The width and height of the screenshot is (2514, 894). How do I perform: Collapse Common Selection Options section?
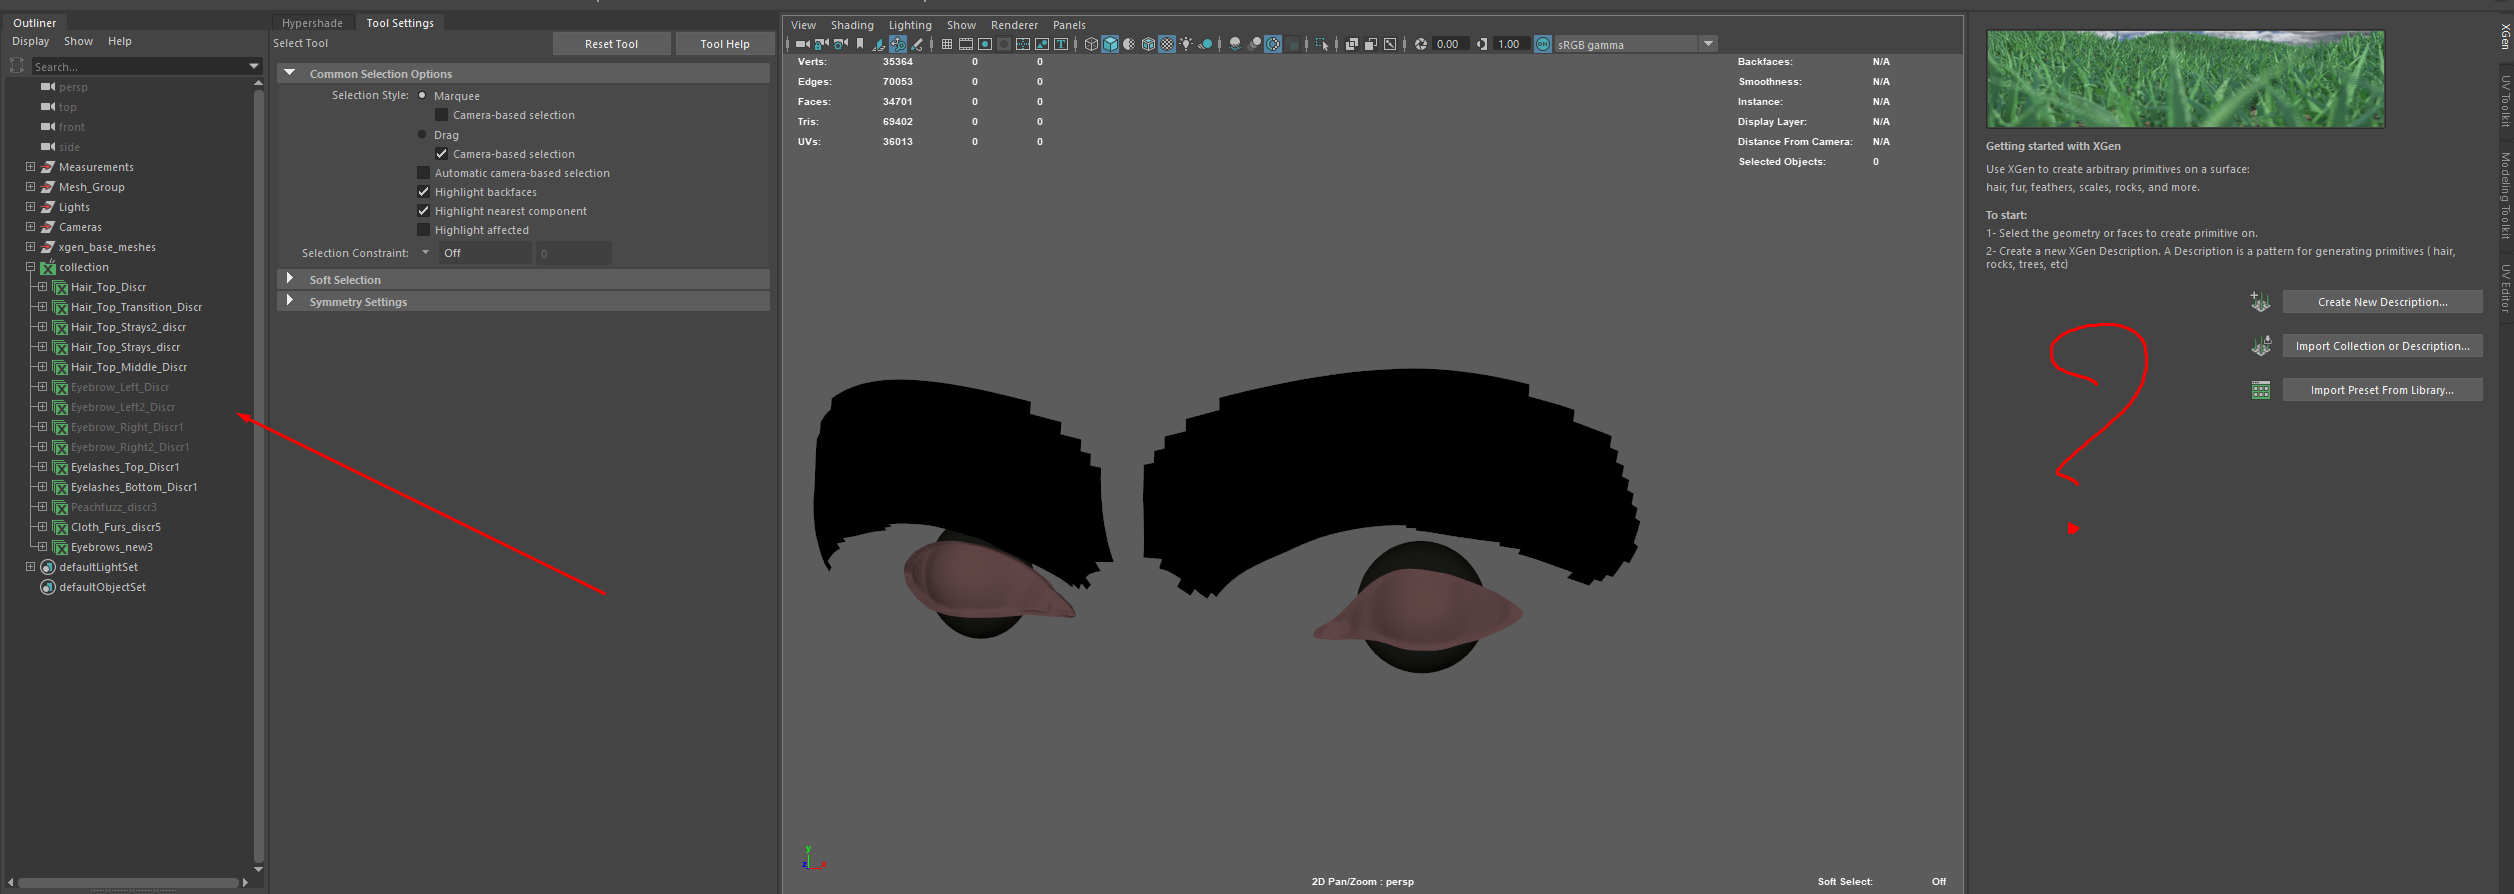[x=290, y=73]
